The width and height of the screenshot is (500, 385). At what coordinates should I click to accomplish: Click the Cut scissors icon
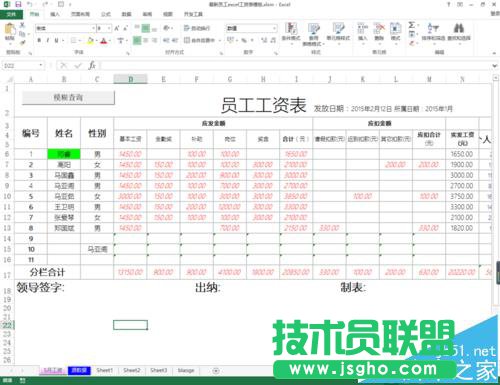22,25
